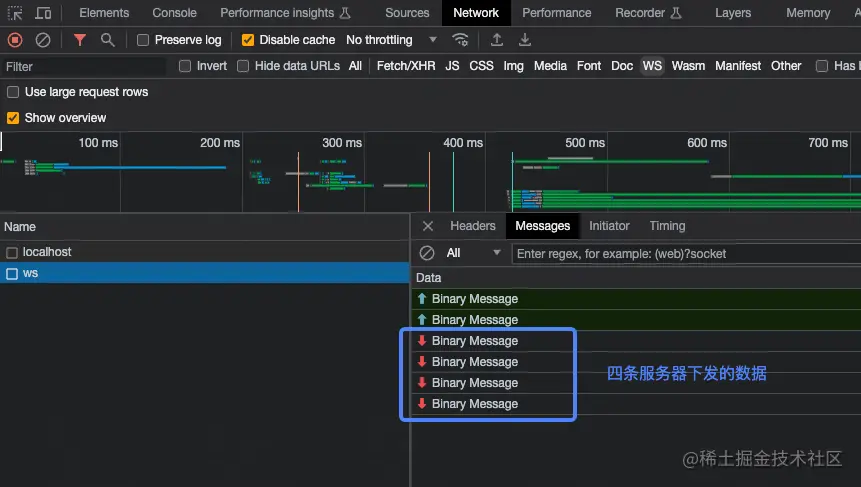Filter by Other requests
The width and height of the screenshot is (861, 487).
click(786, 66)
